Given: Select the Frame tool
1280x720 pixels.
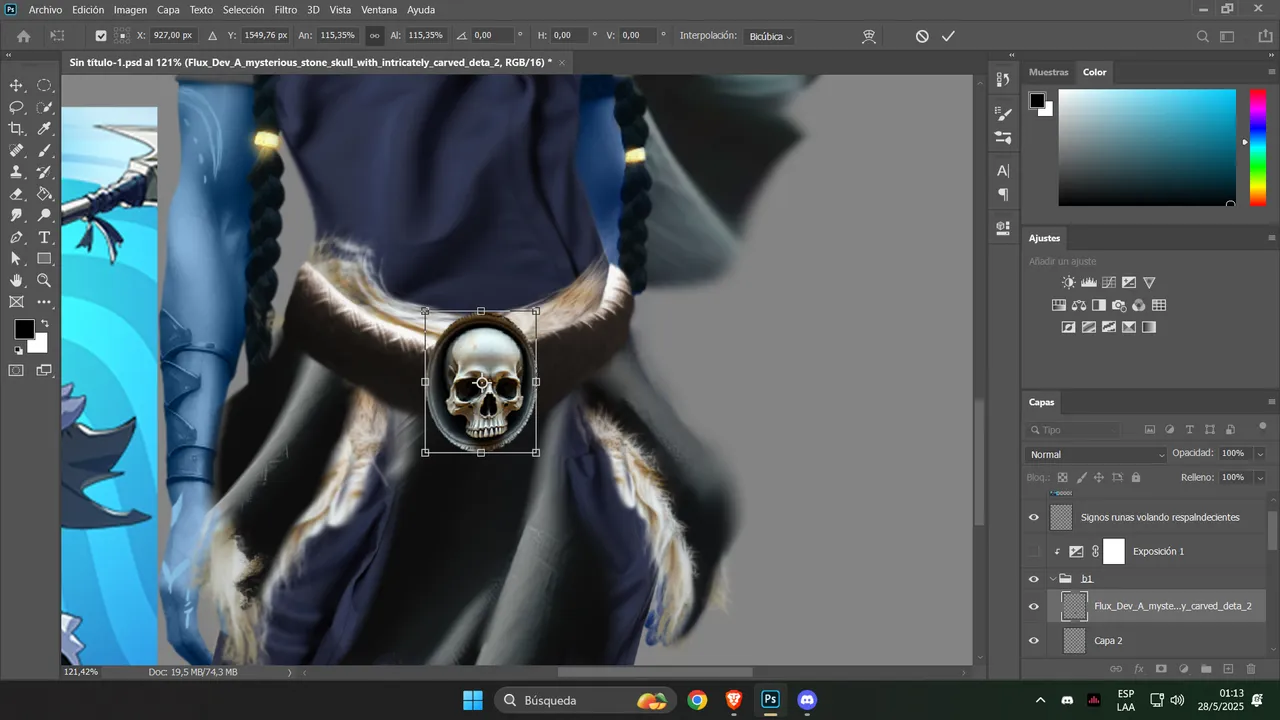Looking at the screenshot, I should [x=16, y=302].
